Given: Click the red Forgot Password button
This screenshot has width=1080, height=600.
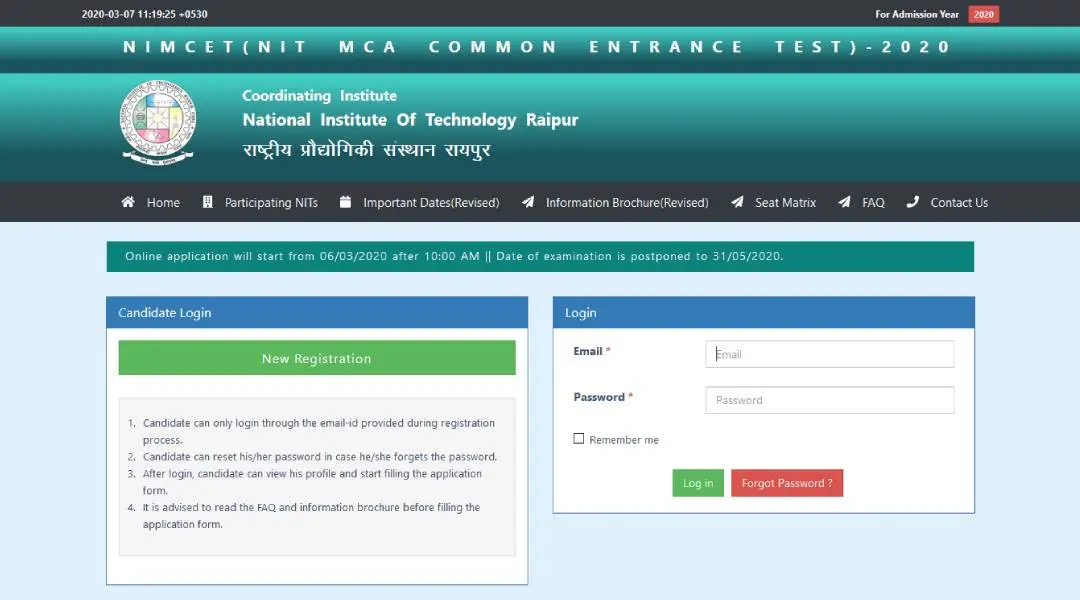Looking at the screenshot, I should point(787,483).
